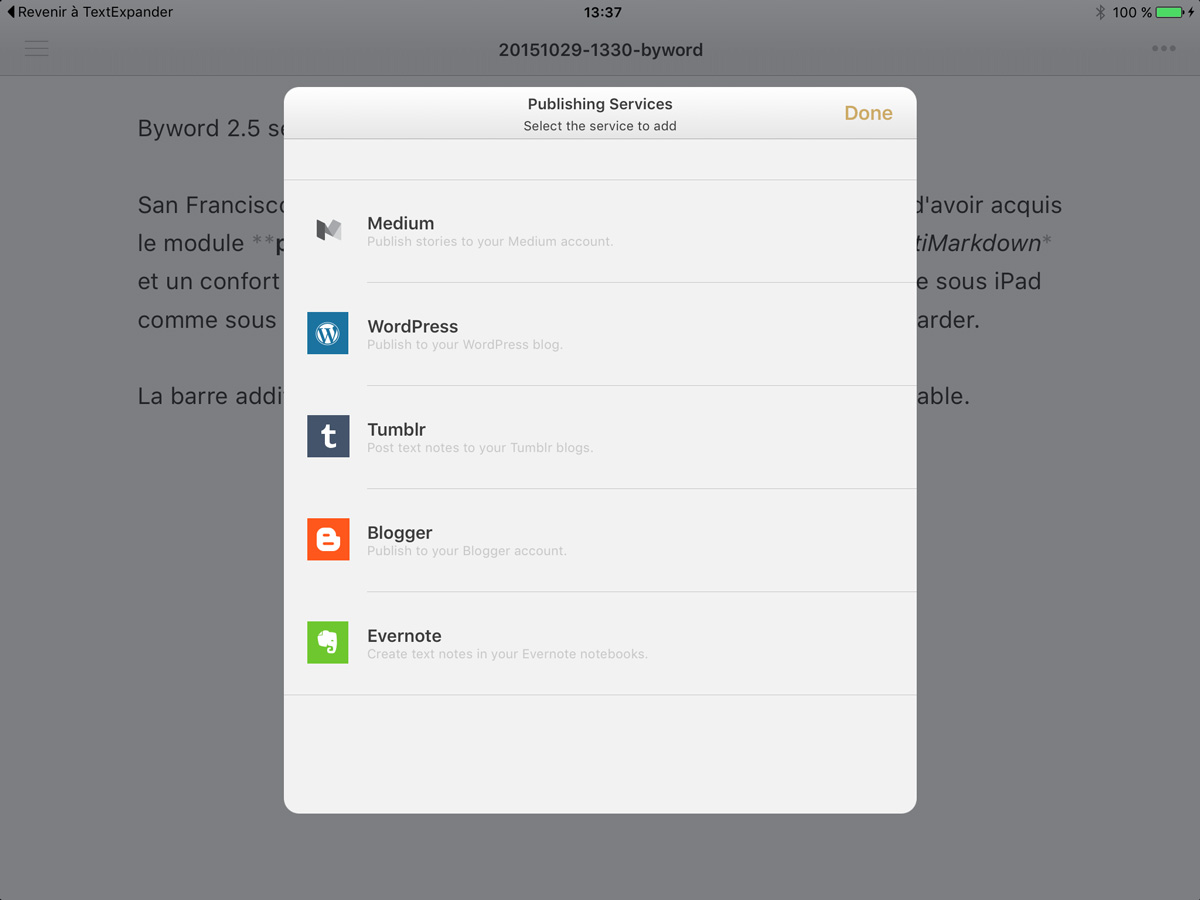Tap the Bluetooth status icon

point(1100,12)
